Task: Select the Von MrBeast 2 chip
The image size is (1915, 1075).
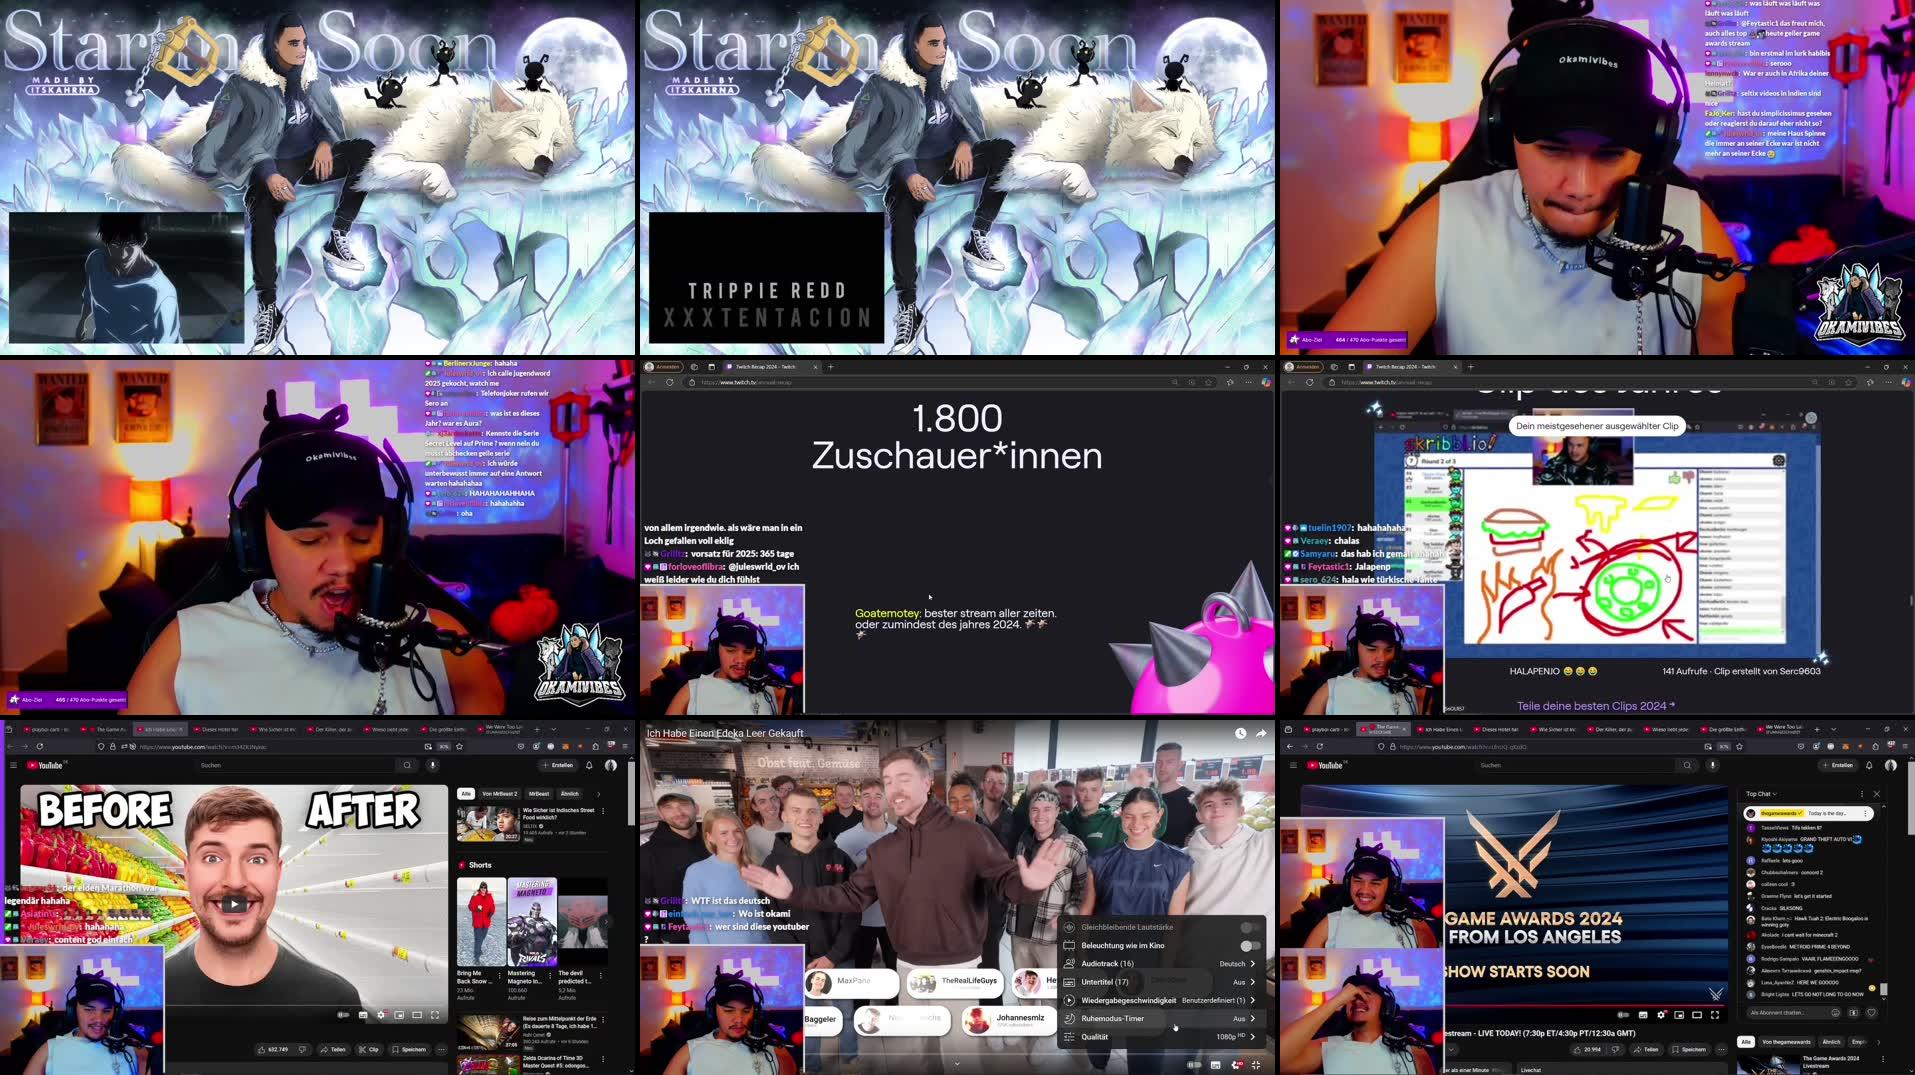Action: click(500, 794)
